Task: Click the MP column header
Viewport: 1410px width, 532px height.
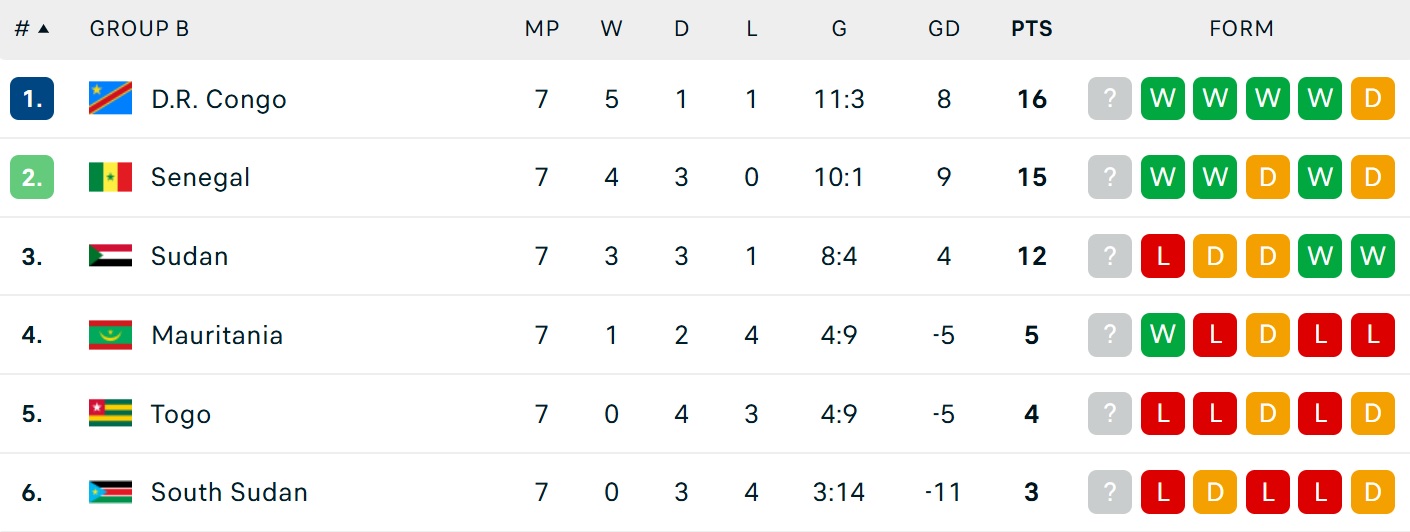Action: pyautogui.click(x=542, y=29)
